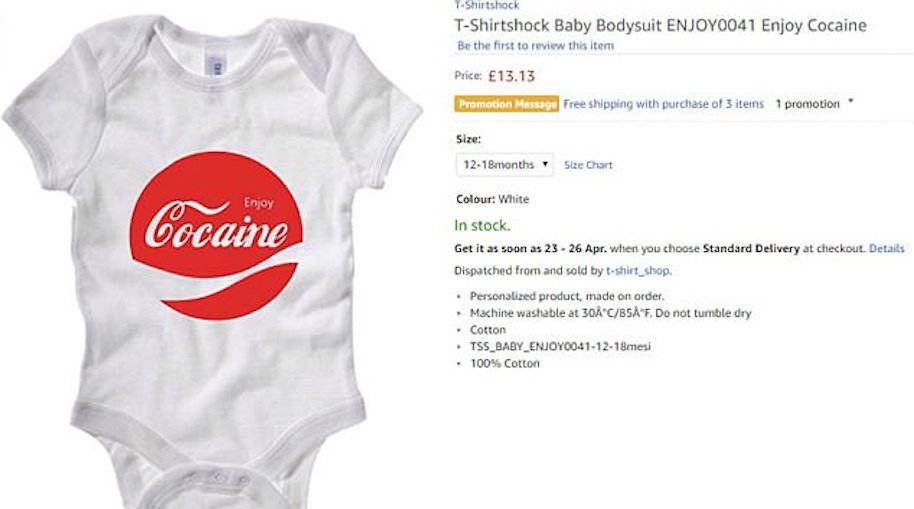
Task: Expand the 1 promotion dropdown arrow
Action: pyautogui.click(x=851, y=102)
